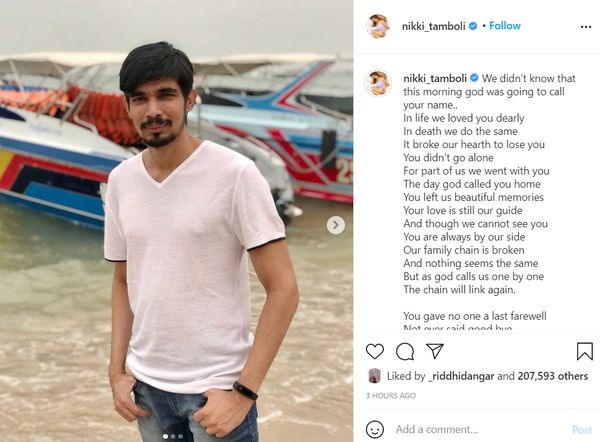Click the Post comment button
This screenshot has height=442, width=600.
coord(582,430)
